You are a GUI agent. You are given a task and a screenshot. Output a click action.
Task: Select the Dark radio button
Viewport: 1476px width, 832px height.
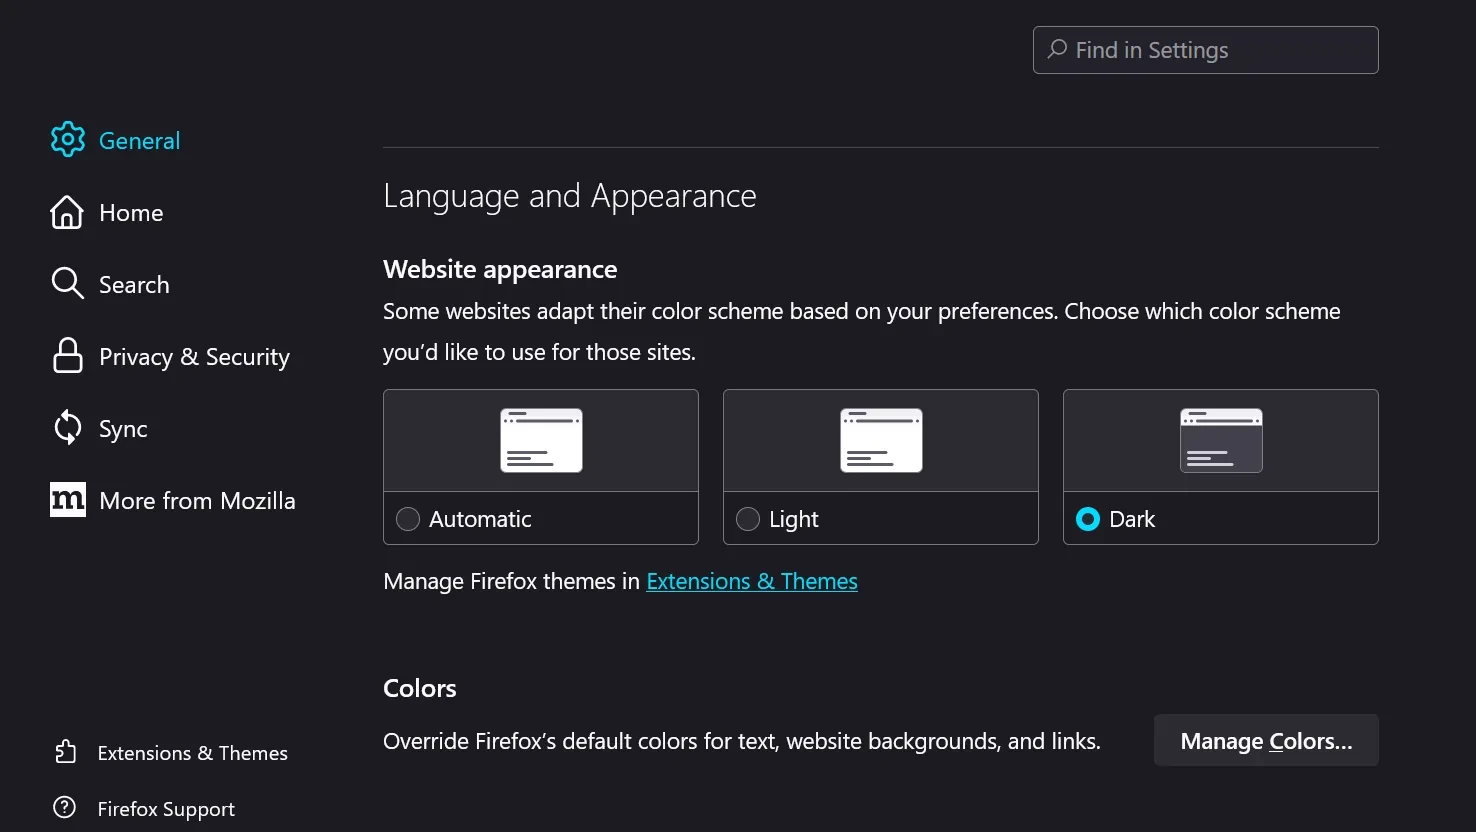pyautogui.click(x=1088, y=519)
